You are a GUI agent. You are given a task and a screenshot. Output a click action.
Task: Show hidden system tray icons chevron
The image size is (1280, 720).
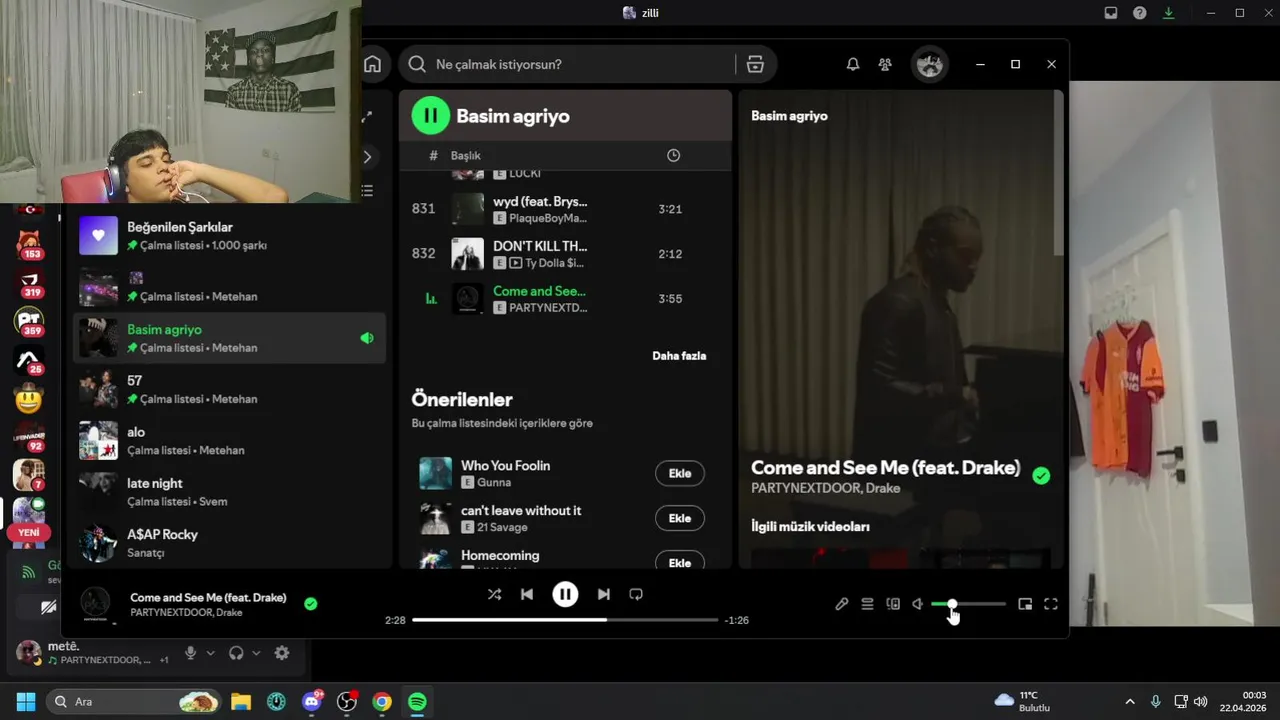(1130, 702)
